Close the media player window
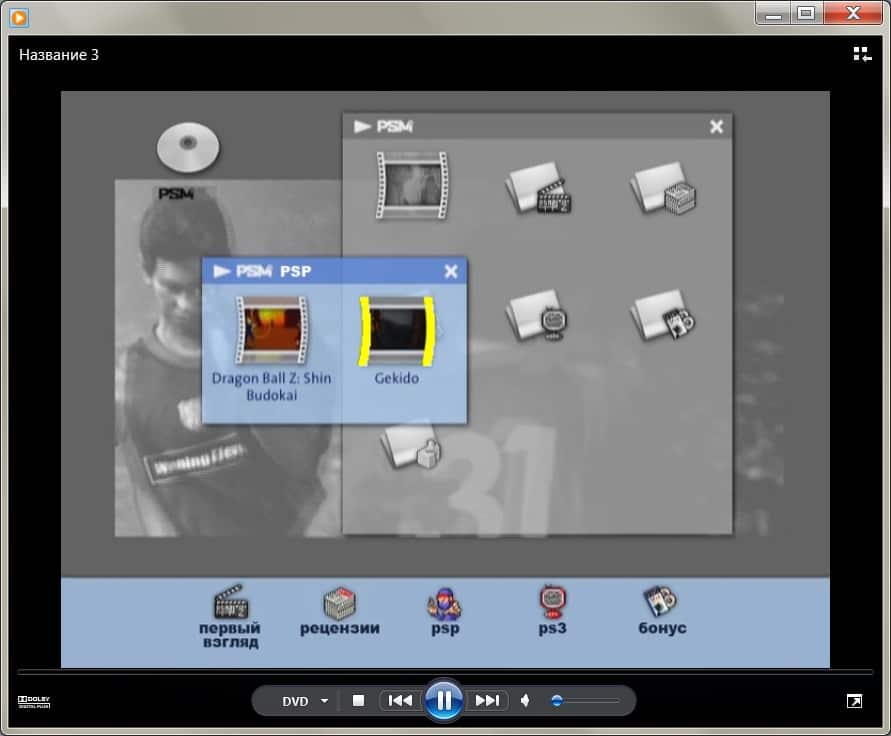 tap(853, 13)
